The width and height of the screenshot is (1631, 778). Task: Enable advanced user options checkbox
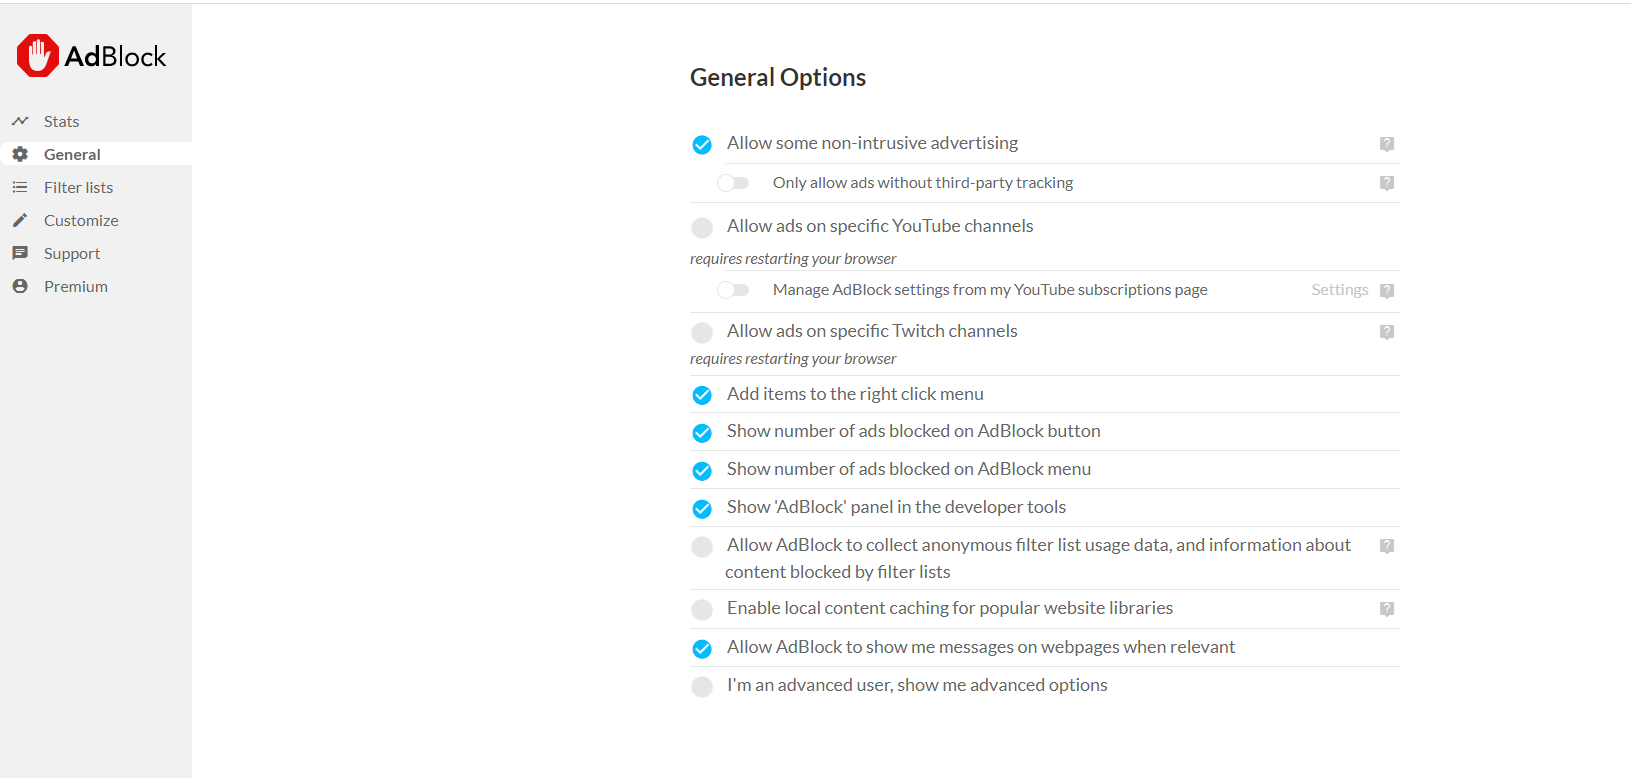click(702, 687)
